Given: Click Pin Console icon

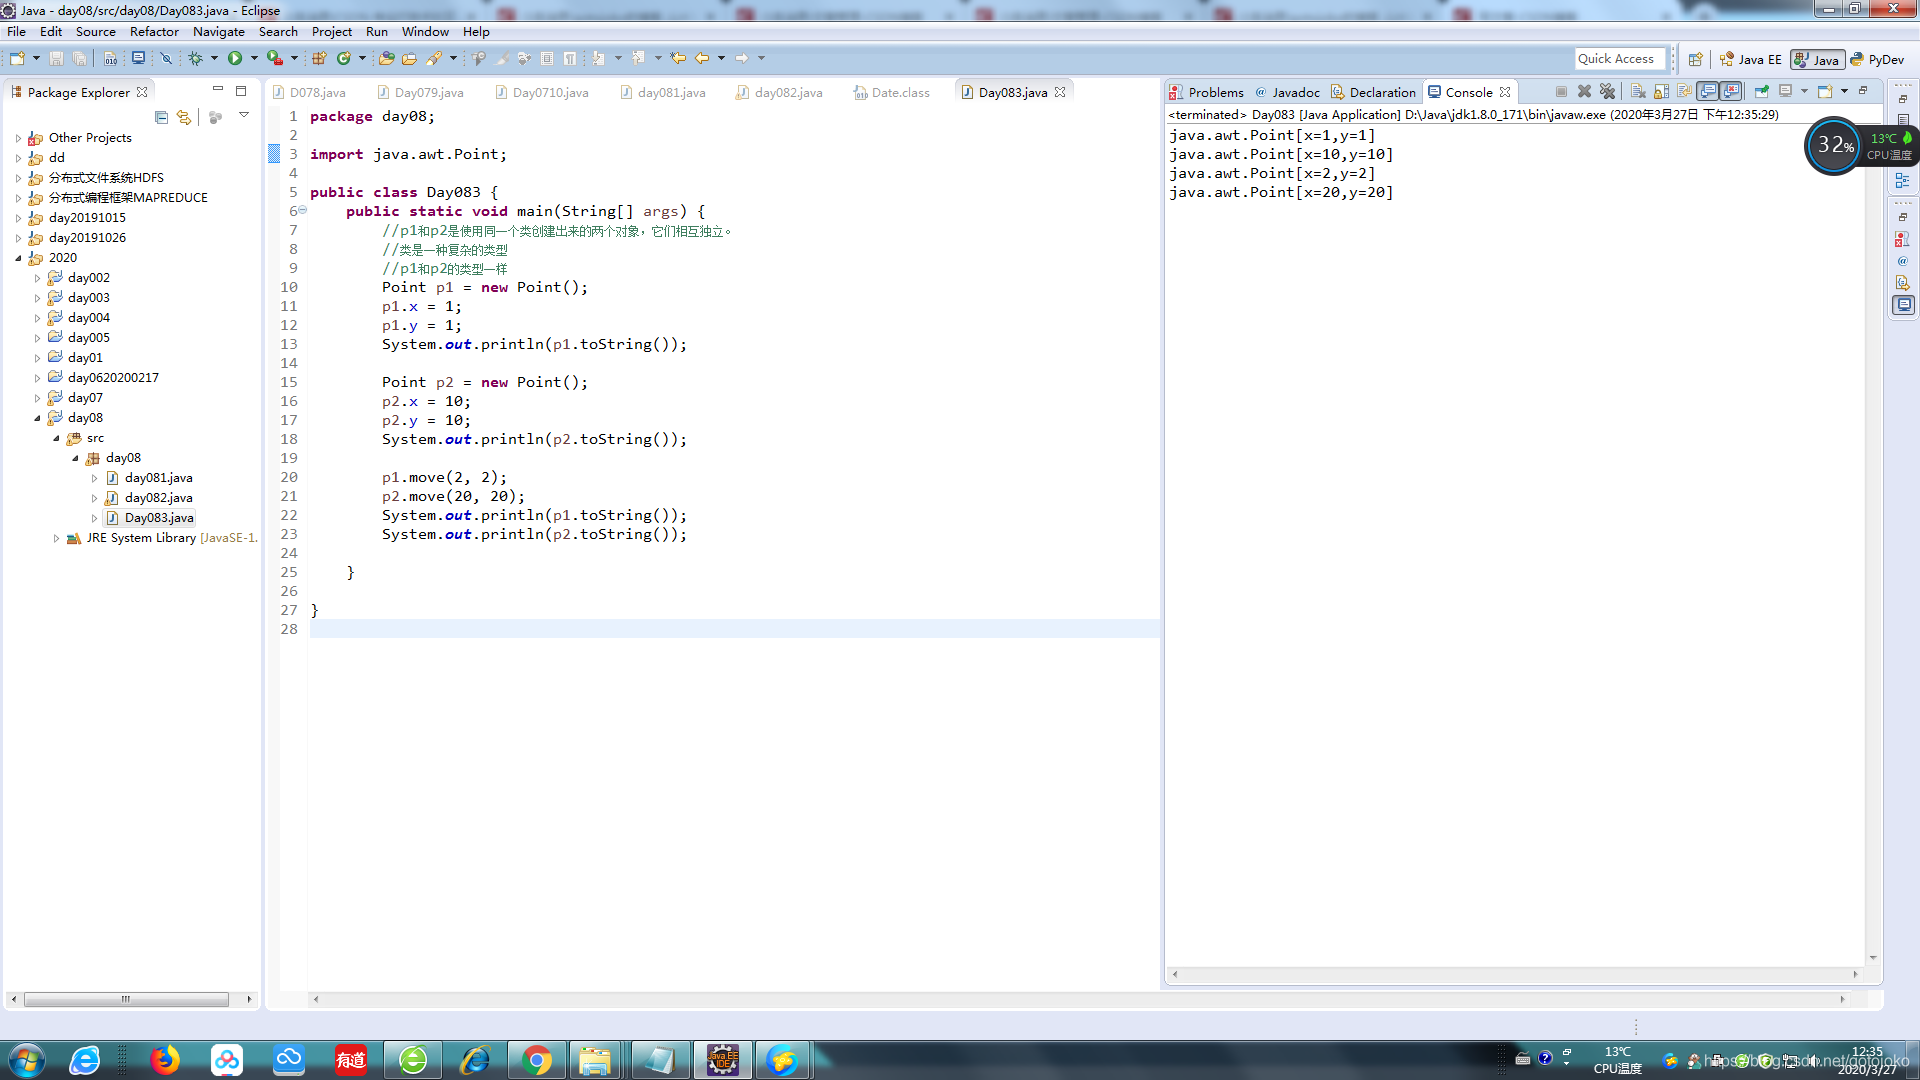Looking at the screenshot, I should pyautogui.click(x=1762, y=91).
